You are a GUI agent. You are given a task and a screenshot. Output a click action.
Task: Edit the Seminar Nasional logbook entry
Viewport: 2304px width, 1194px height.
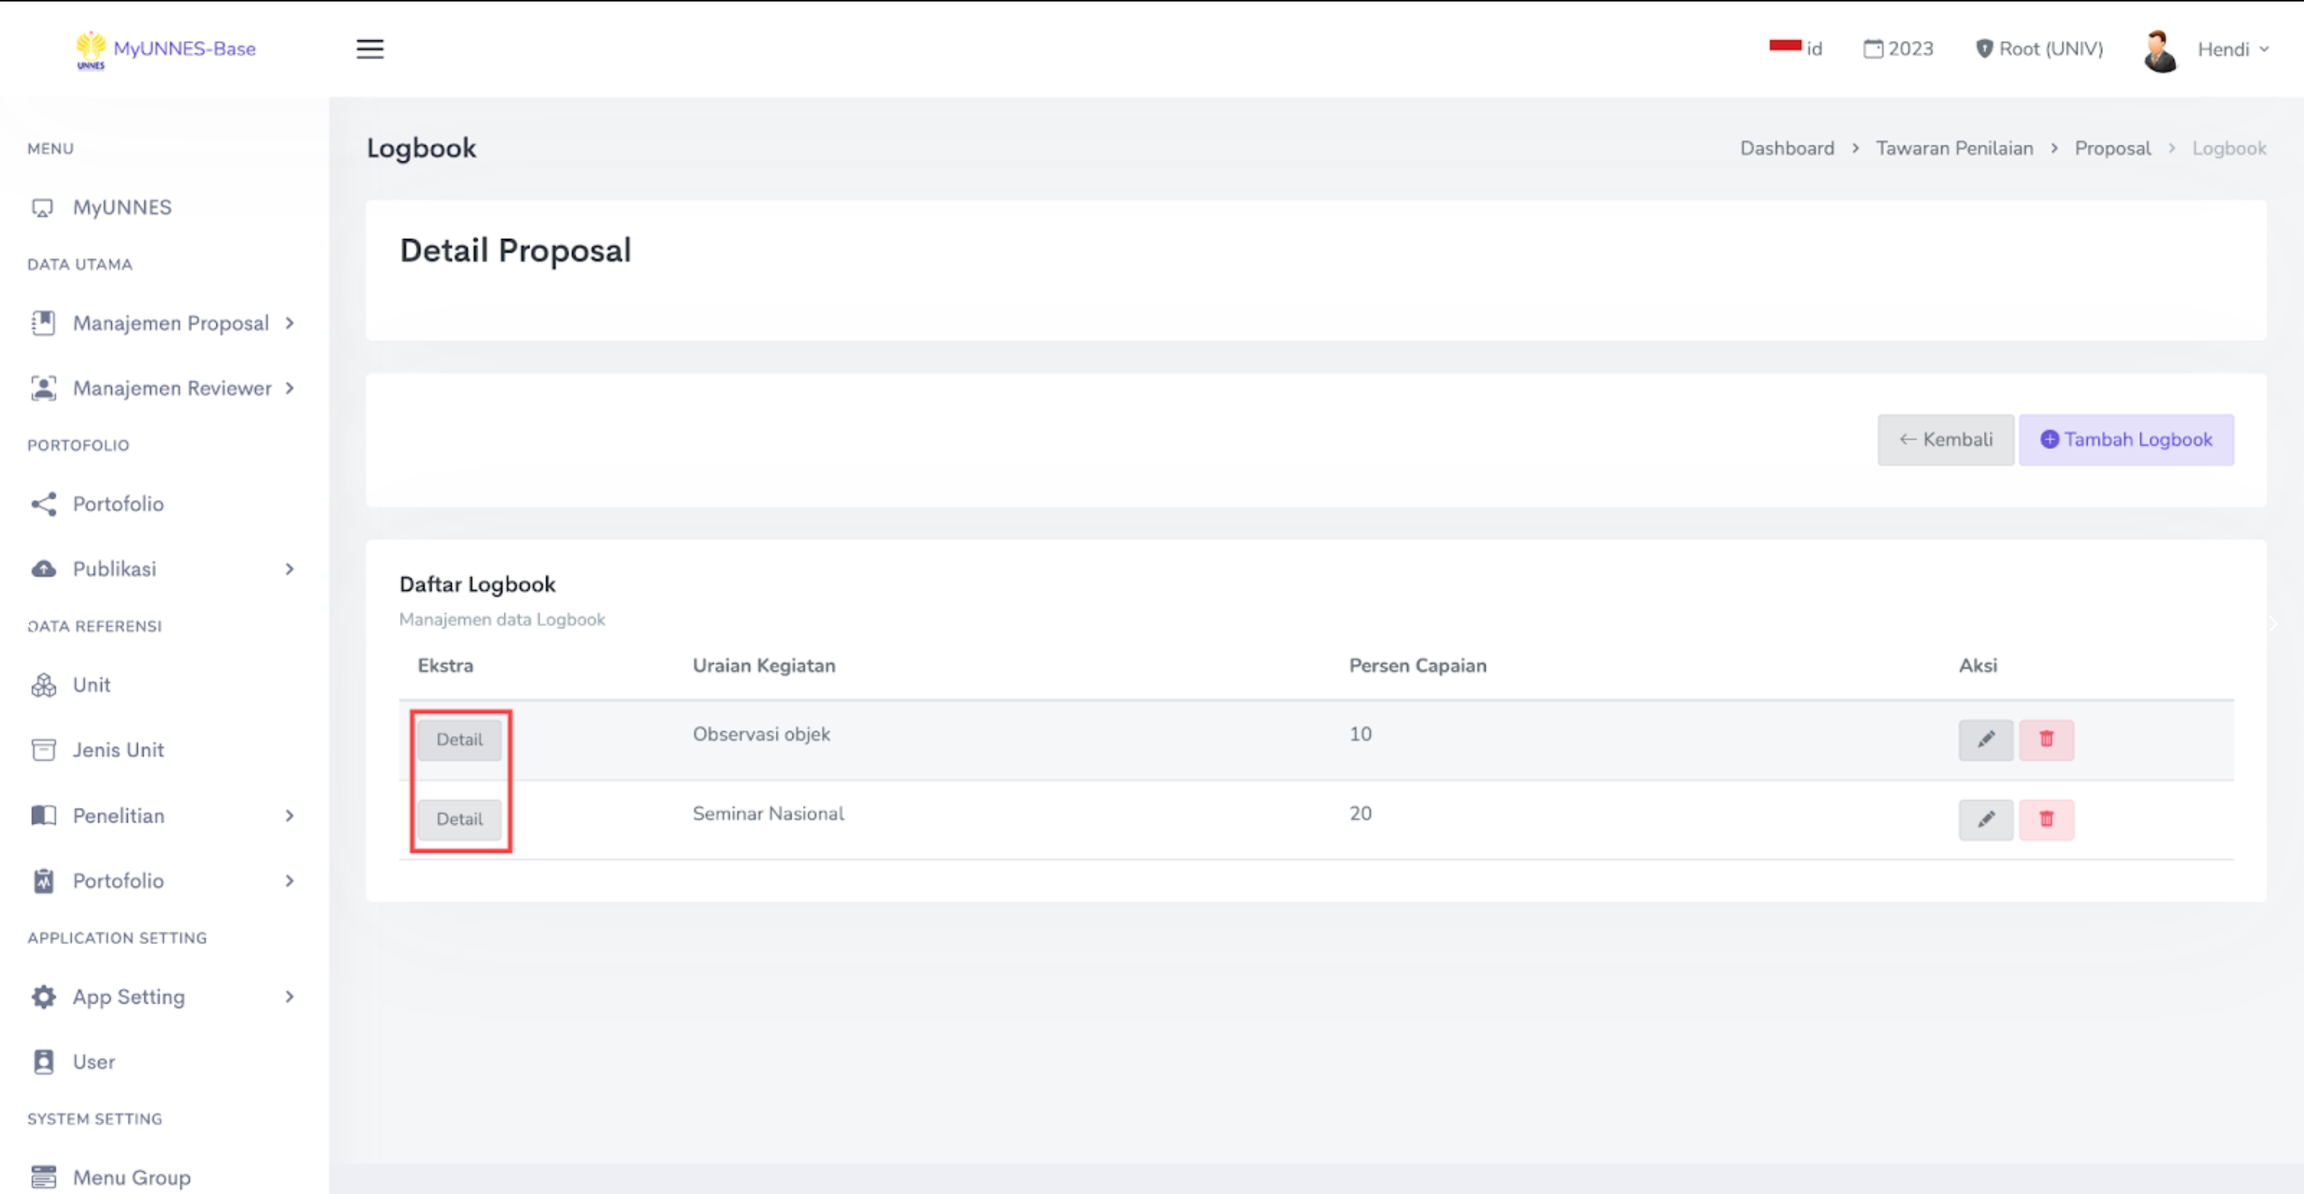(x=1985, y=819)
